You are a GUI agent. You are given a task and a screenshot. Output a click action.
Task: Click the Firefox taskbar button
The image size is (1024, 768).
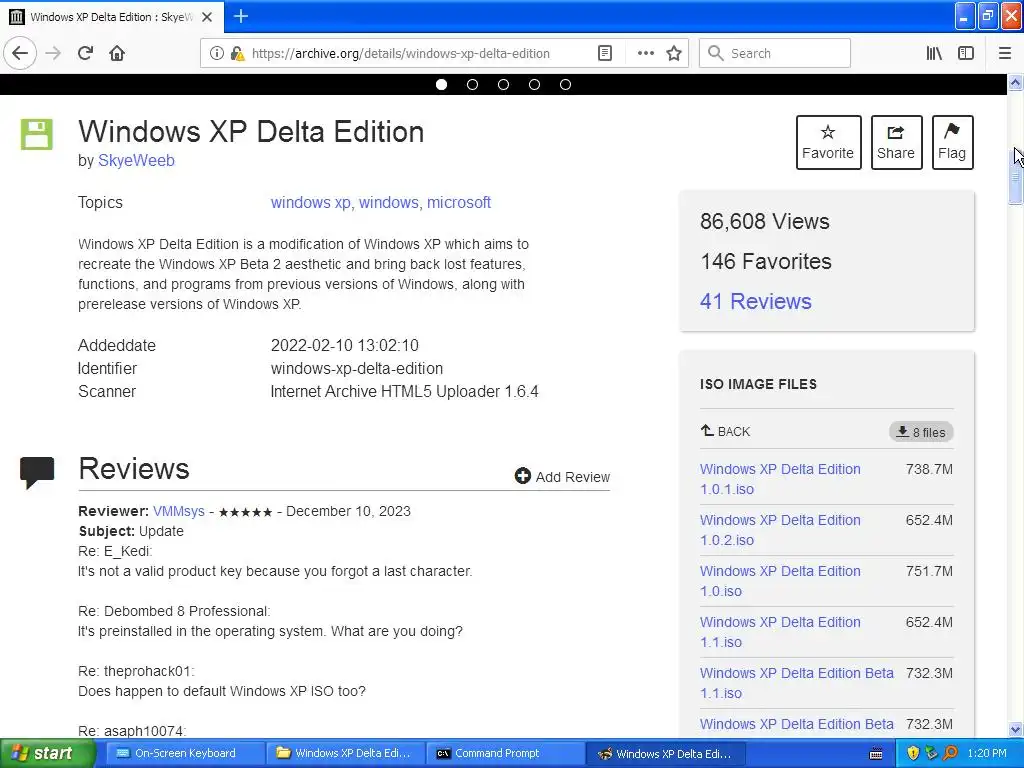tap(665, 754)
